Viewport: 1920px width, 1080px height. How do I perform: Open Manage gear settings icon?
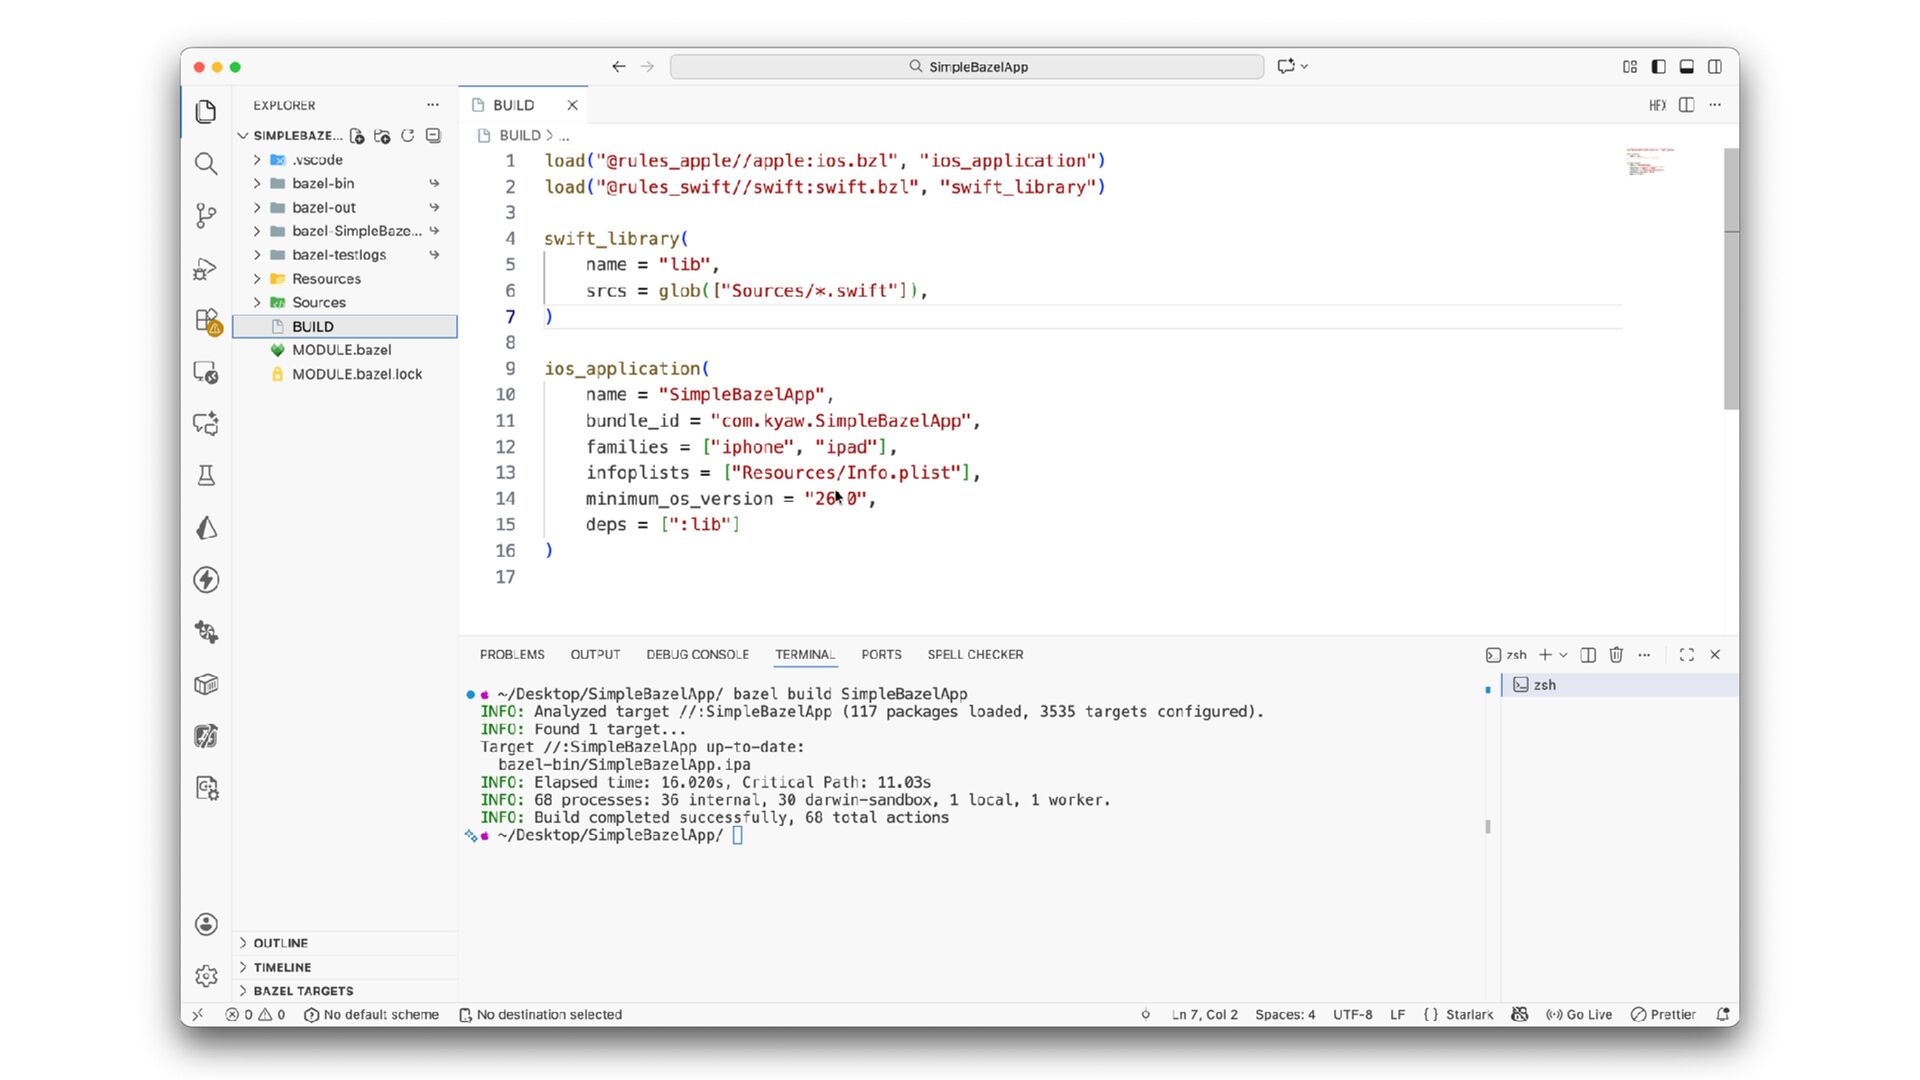coord(206,976)
